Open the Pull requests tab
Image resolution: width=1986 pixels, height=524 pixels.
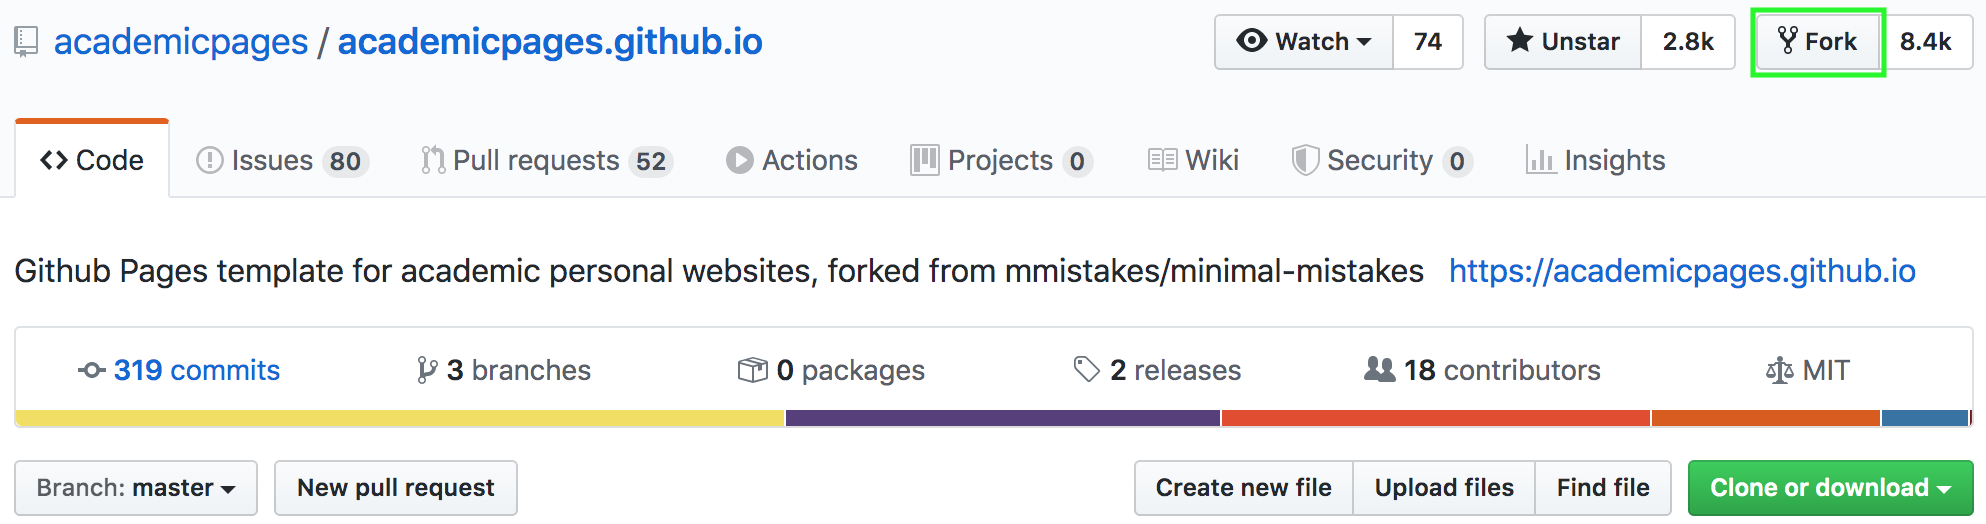[x=546, y=161]
